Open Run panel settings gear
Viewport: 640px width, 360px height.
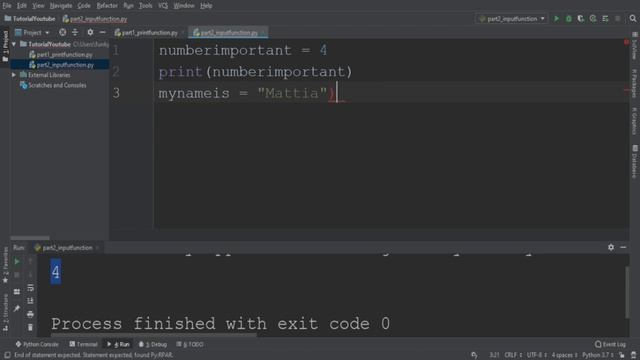(x=611, y=247)
